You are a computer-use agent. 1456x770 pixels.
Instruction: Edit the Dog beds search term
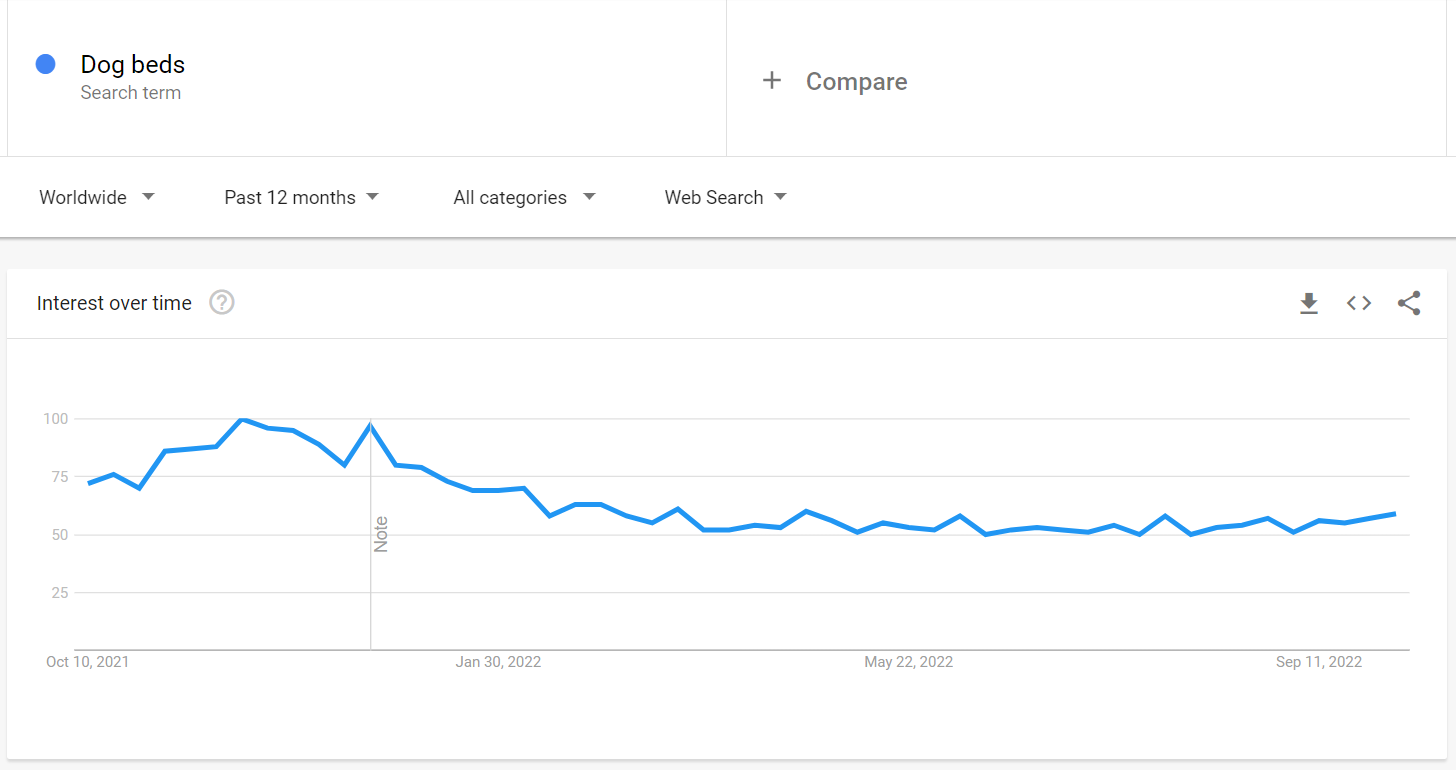pos(133,64)
